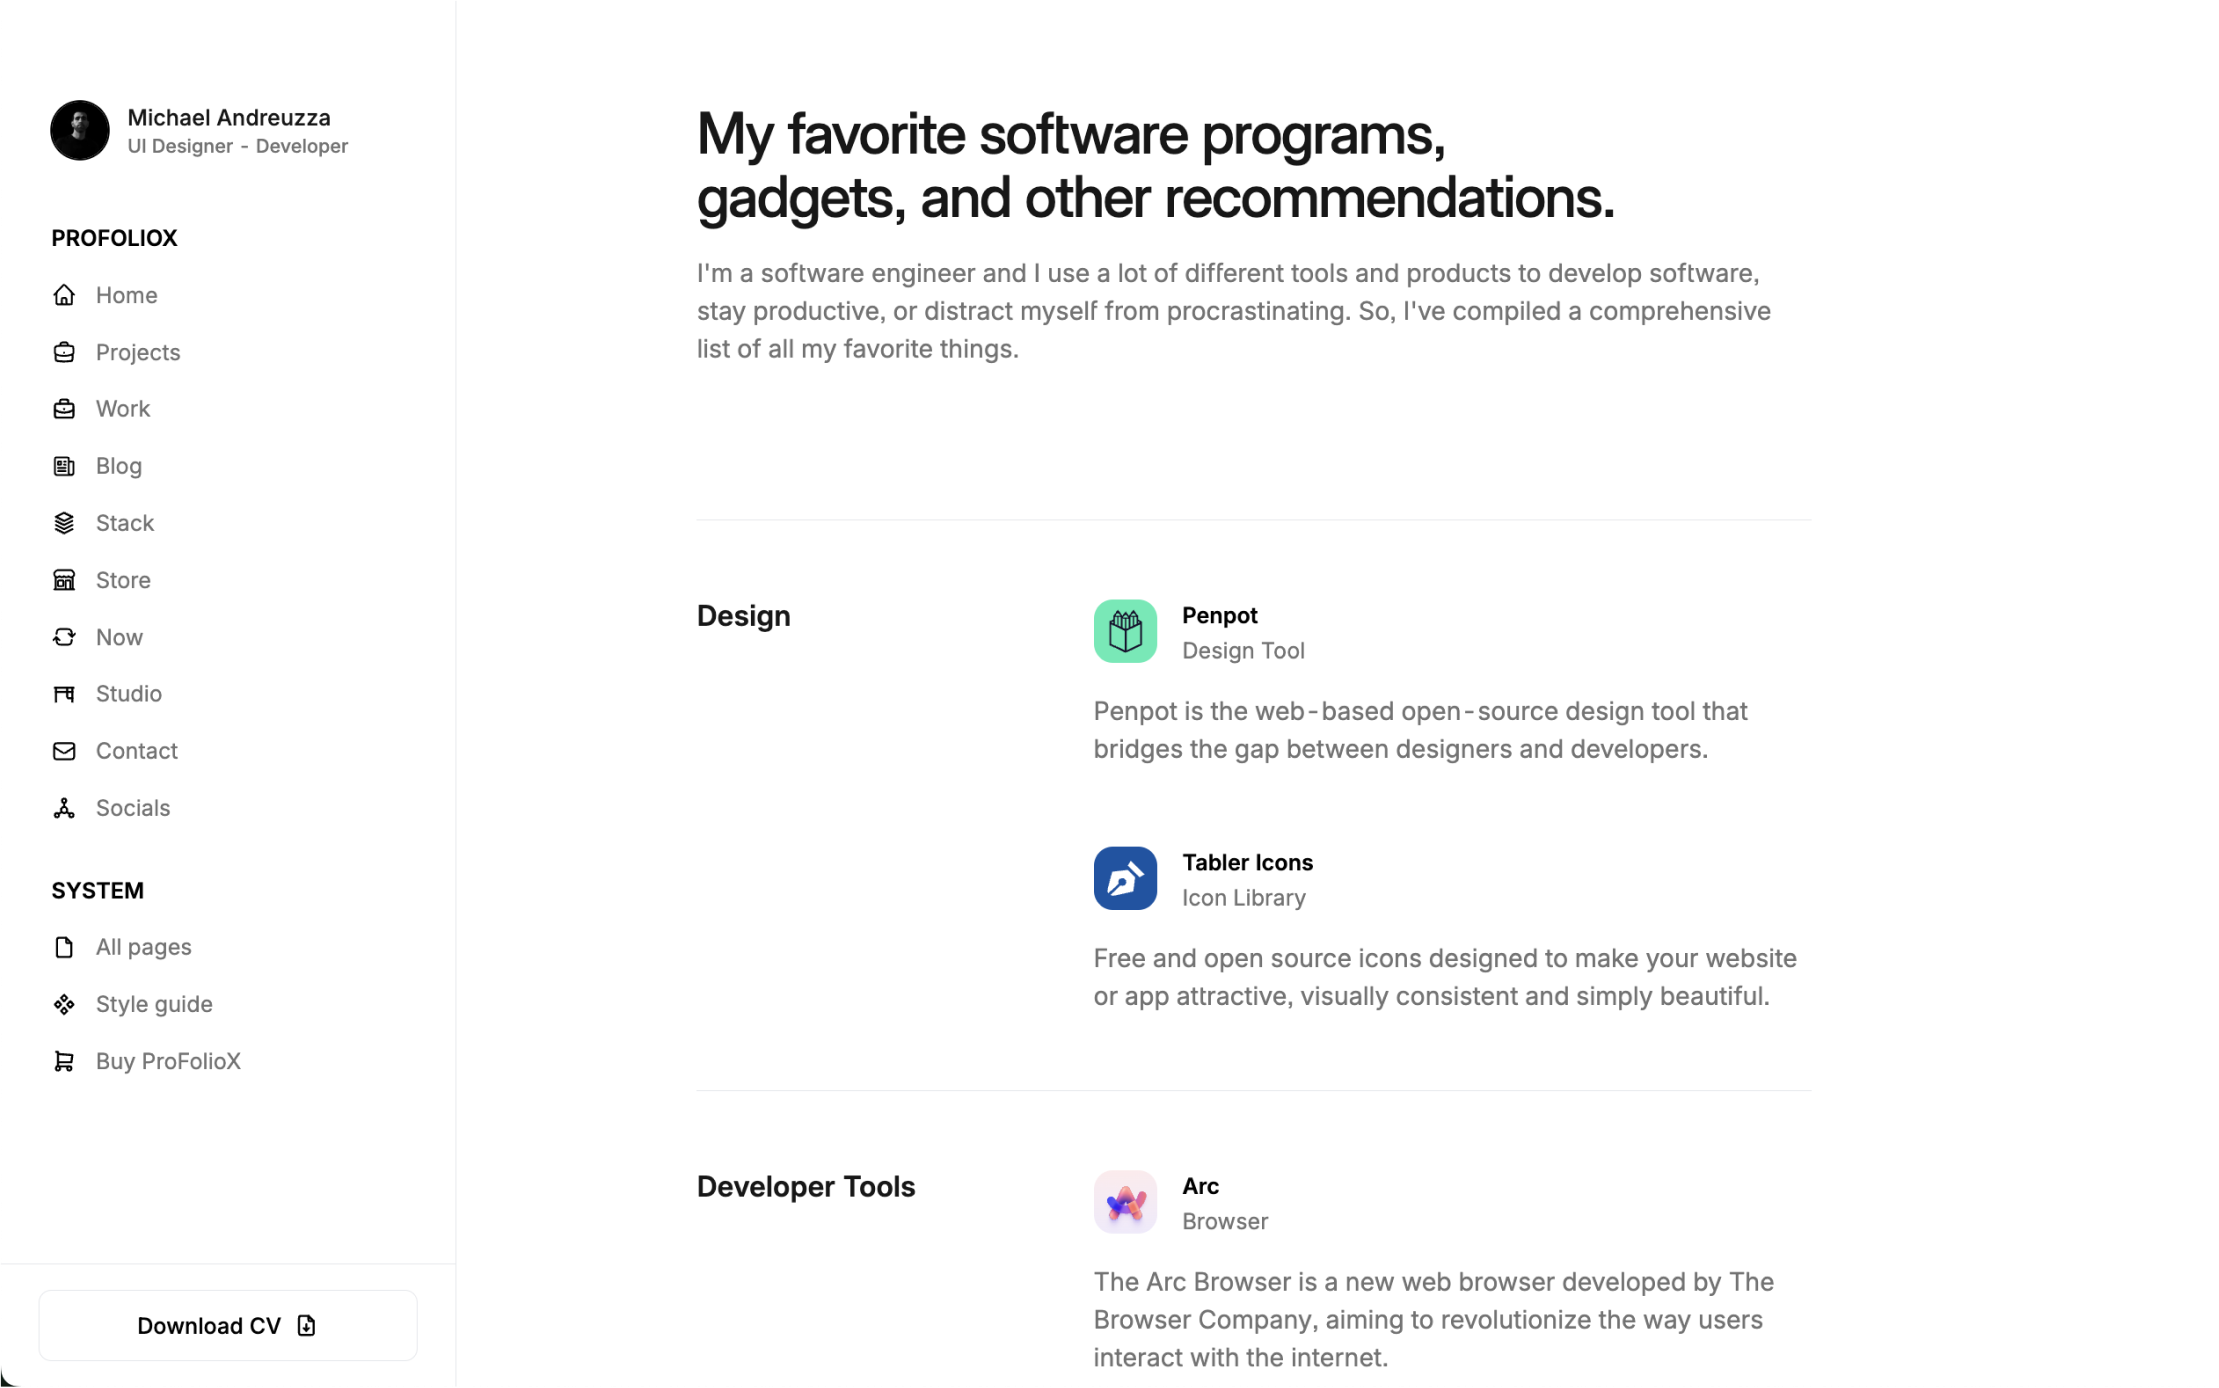This screenshot has width=2219, height=1388.
Task: Click the Tabler Icons logo
Action: [x=1124, y=876]
